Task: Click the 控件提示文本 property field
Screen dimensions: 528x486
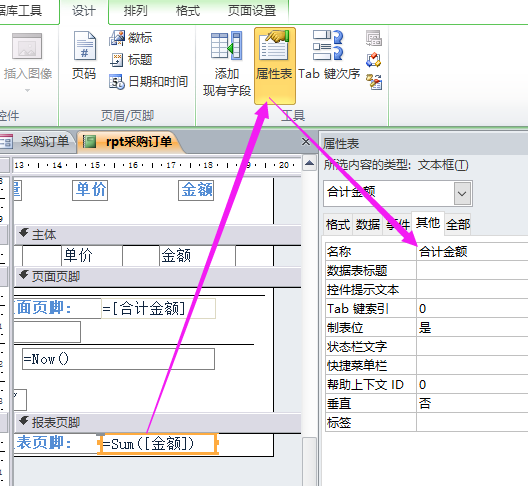Action: [x=472, y=289]
